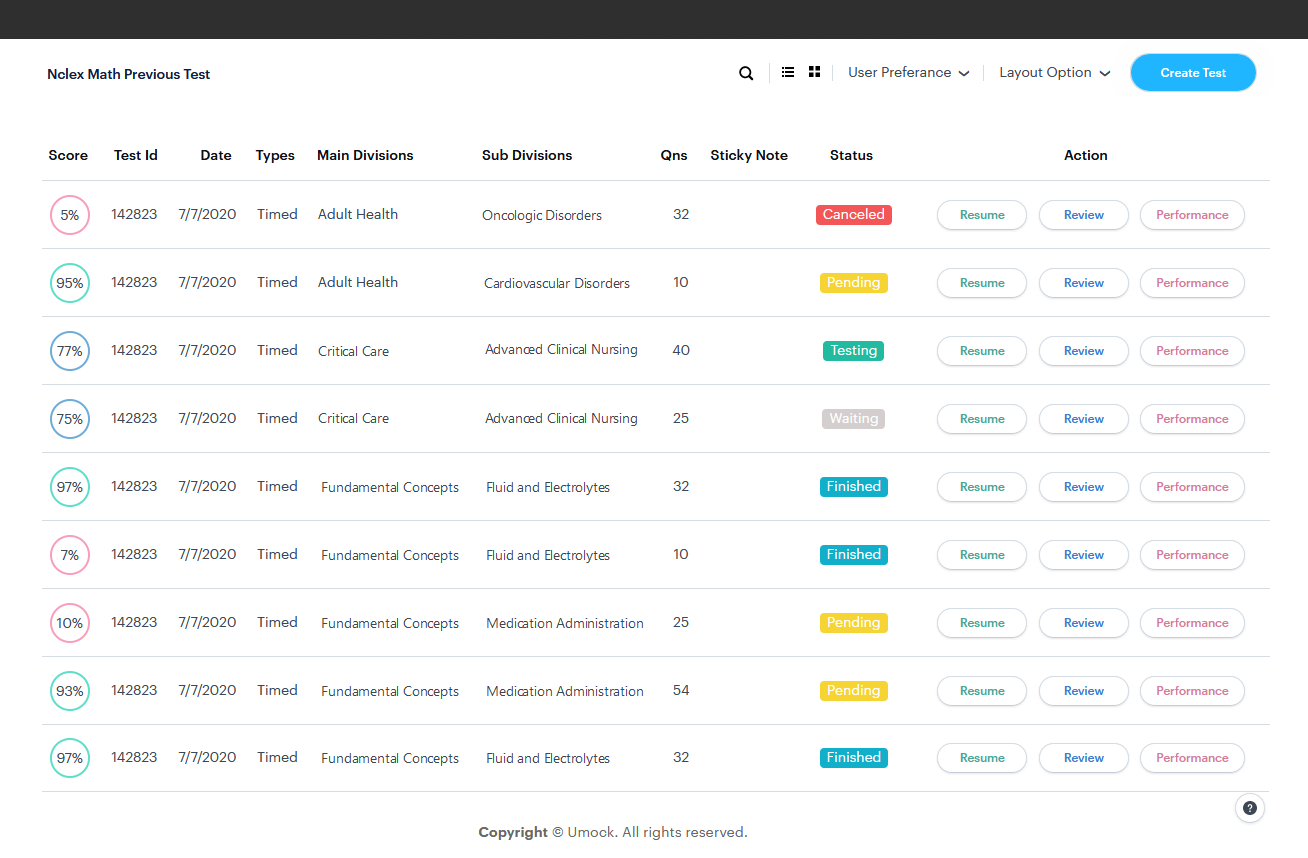1308x858 pixels.
Task: Select the 95% score circle
Action: (70, 283)
